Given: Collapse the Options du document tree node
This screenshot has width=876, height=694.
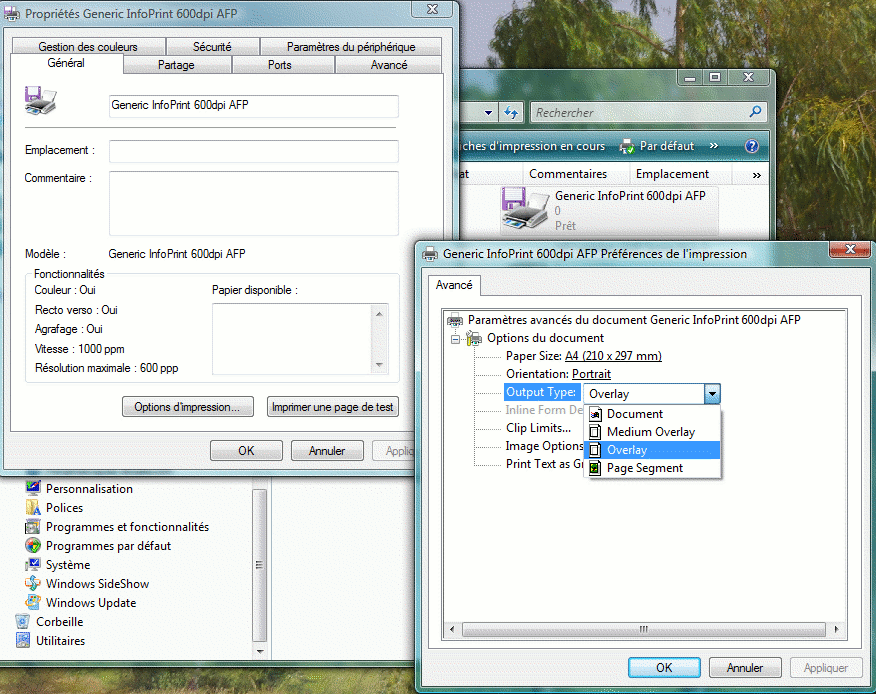Looking at the screenshot, I should click(x=456, y=339).
